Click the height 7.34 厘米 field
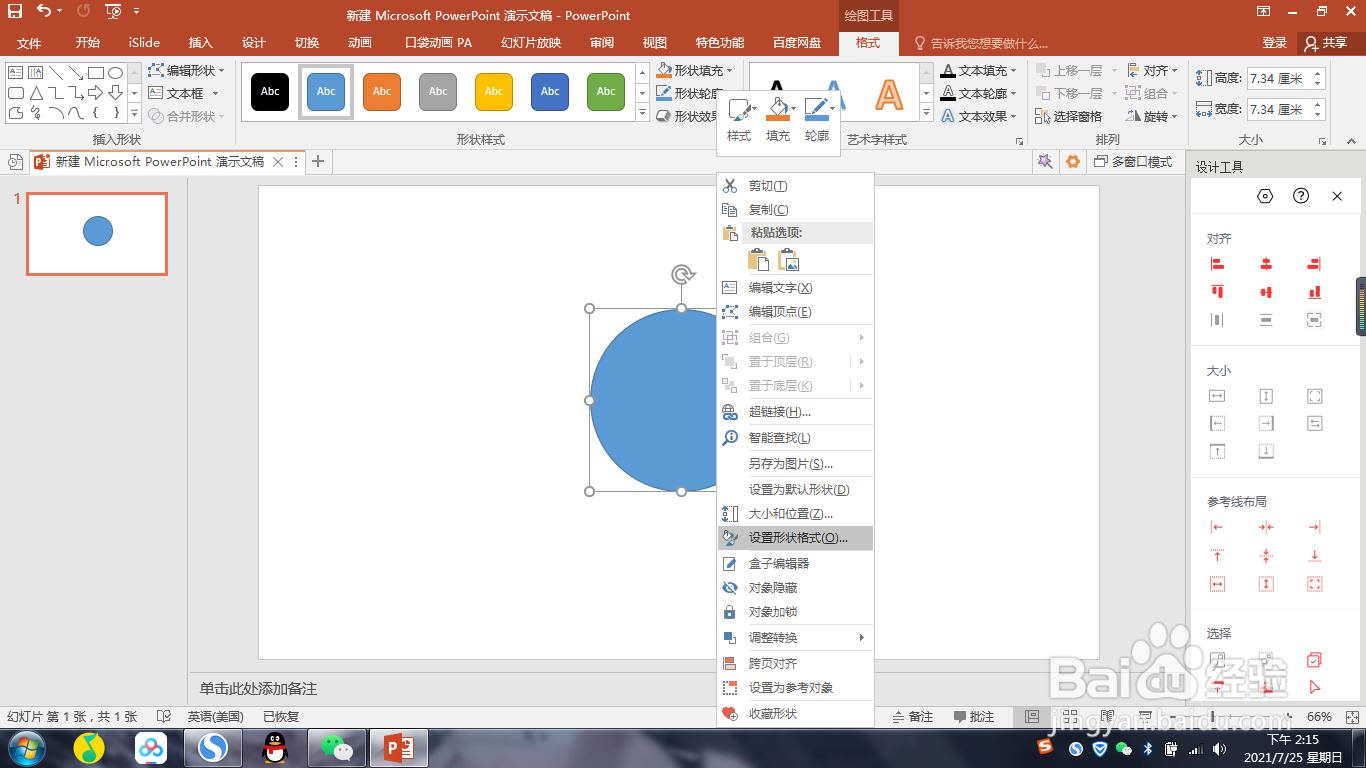 coord(1278,78)
